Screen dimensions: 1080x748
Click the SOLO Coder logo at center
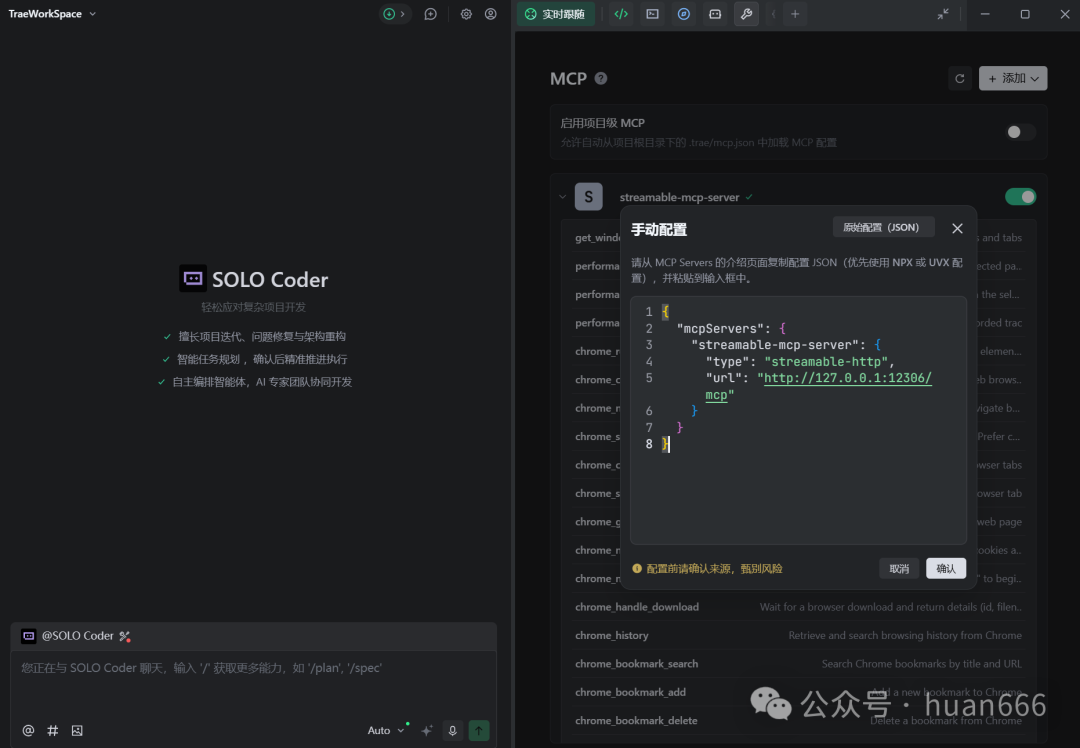193,279
